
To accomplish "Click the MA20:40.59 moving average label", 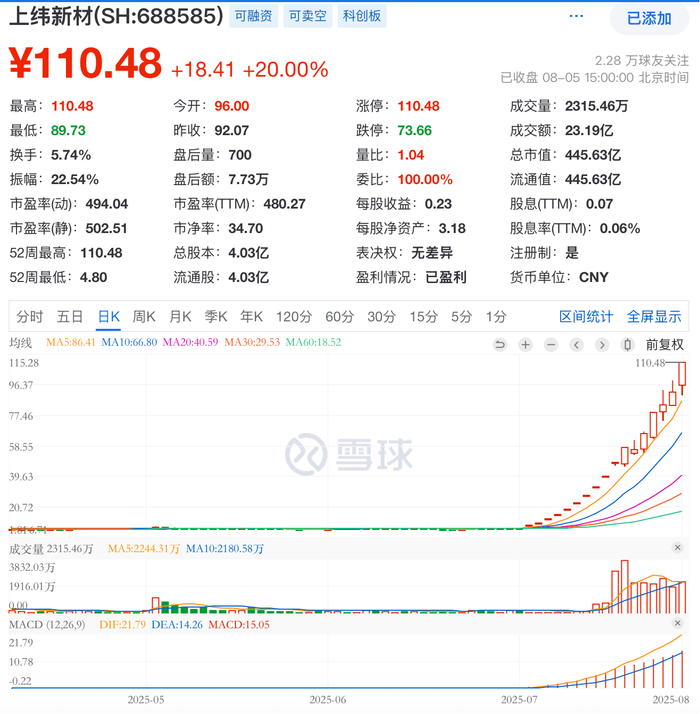I will [190, 342].
